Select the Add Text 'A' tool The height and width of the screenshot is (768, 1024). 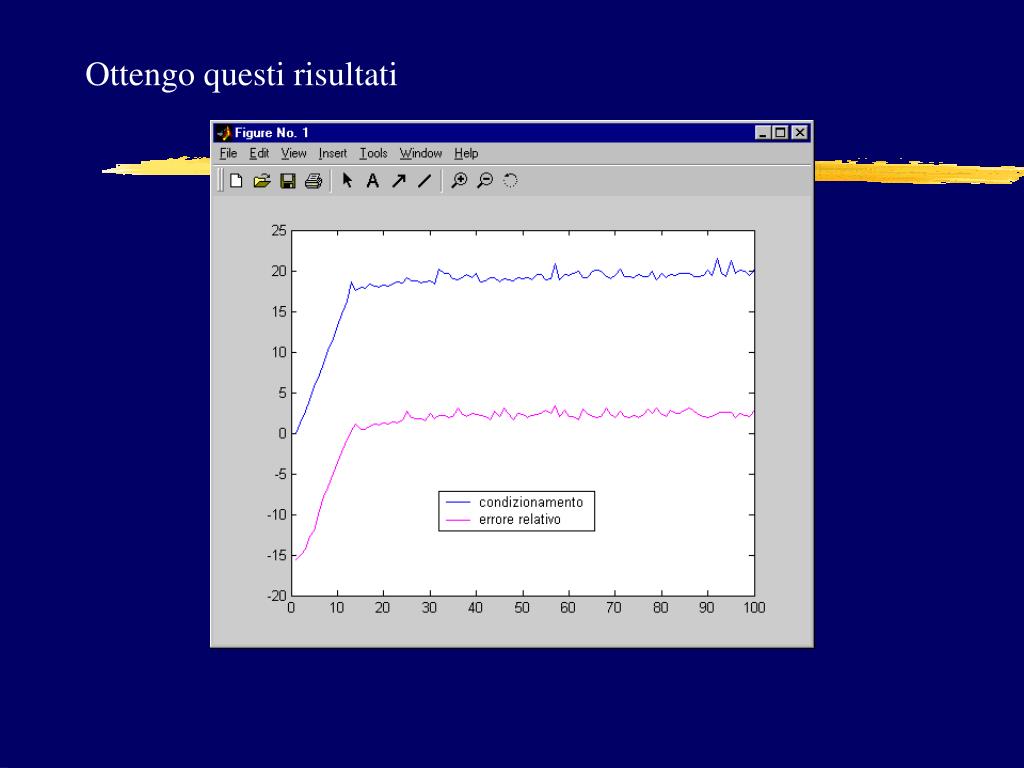(372, 181)
